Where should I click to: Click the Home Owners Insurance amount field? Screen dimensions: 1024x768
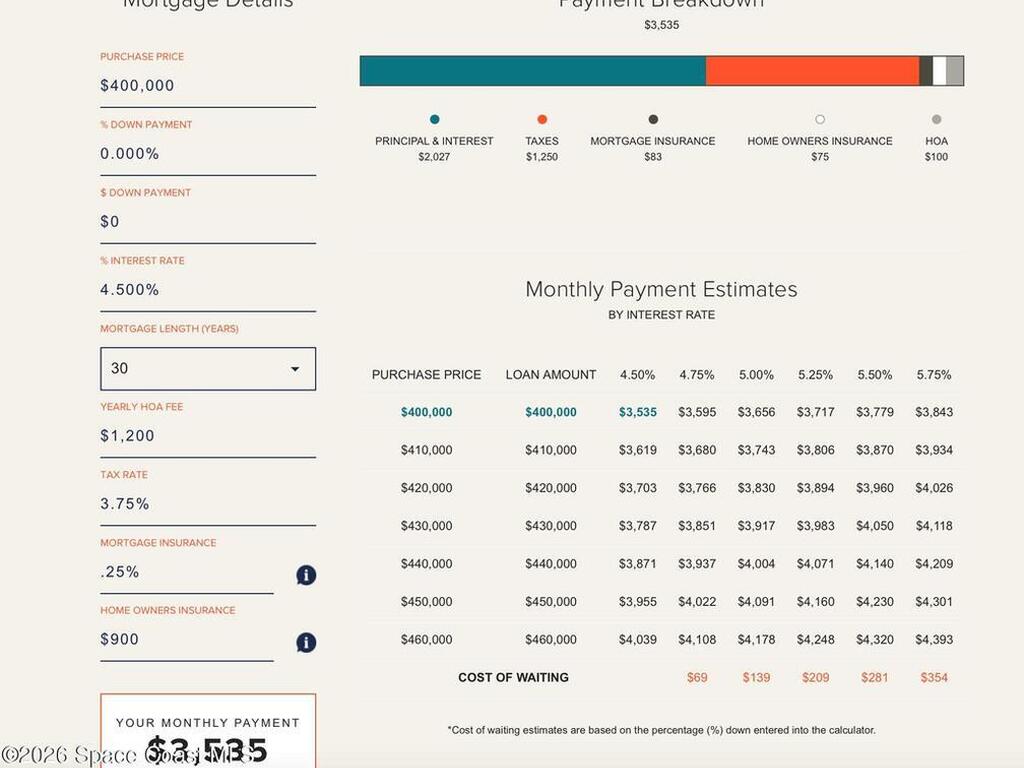(186, 640)
